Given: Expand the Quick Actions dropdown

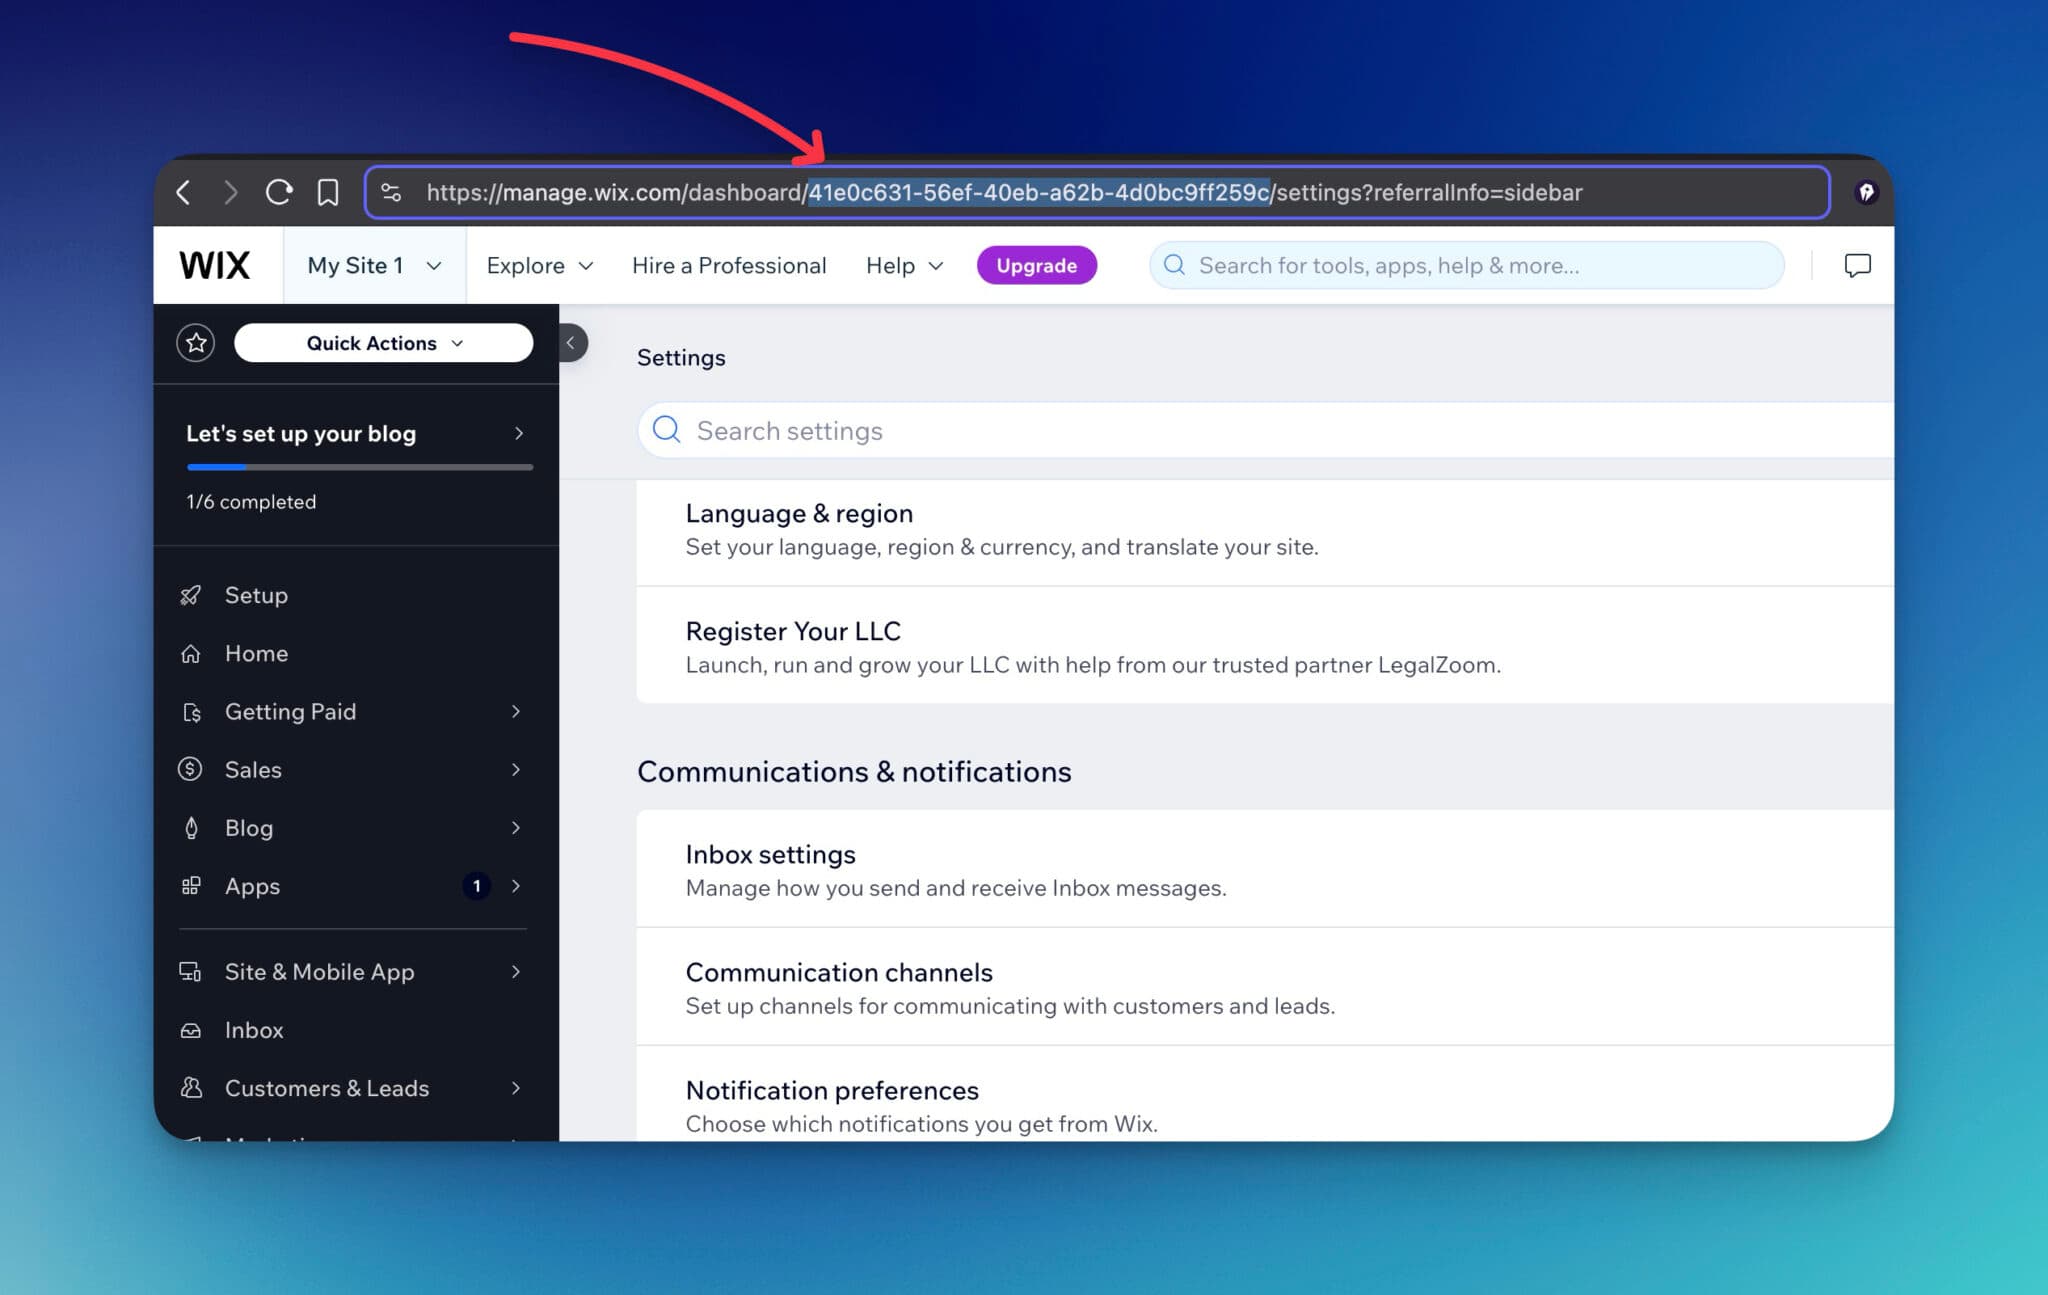Looking at the screenshot, I should tap(383, 343).
